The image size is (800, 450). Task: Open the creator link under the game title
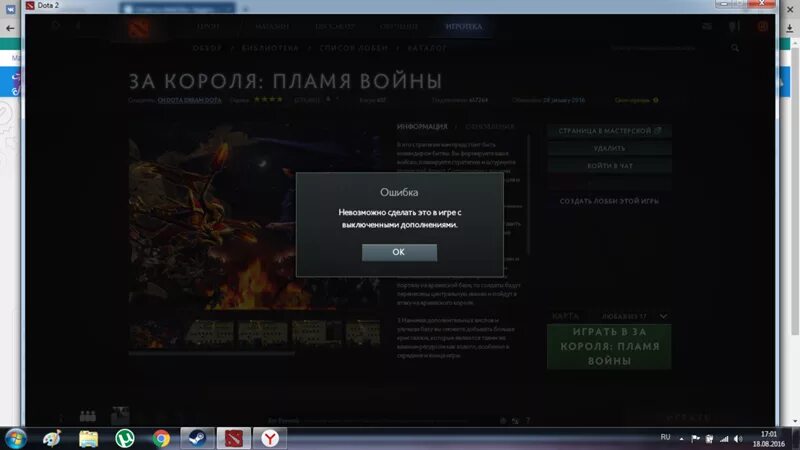189,100
